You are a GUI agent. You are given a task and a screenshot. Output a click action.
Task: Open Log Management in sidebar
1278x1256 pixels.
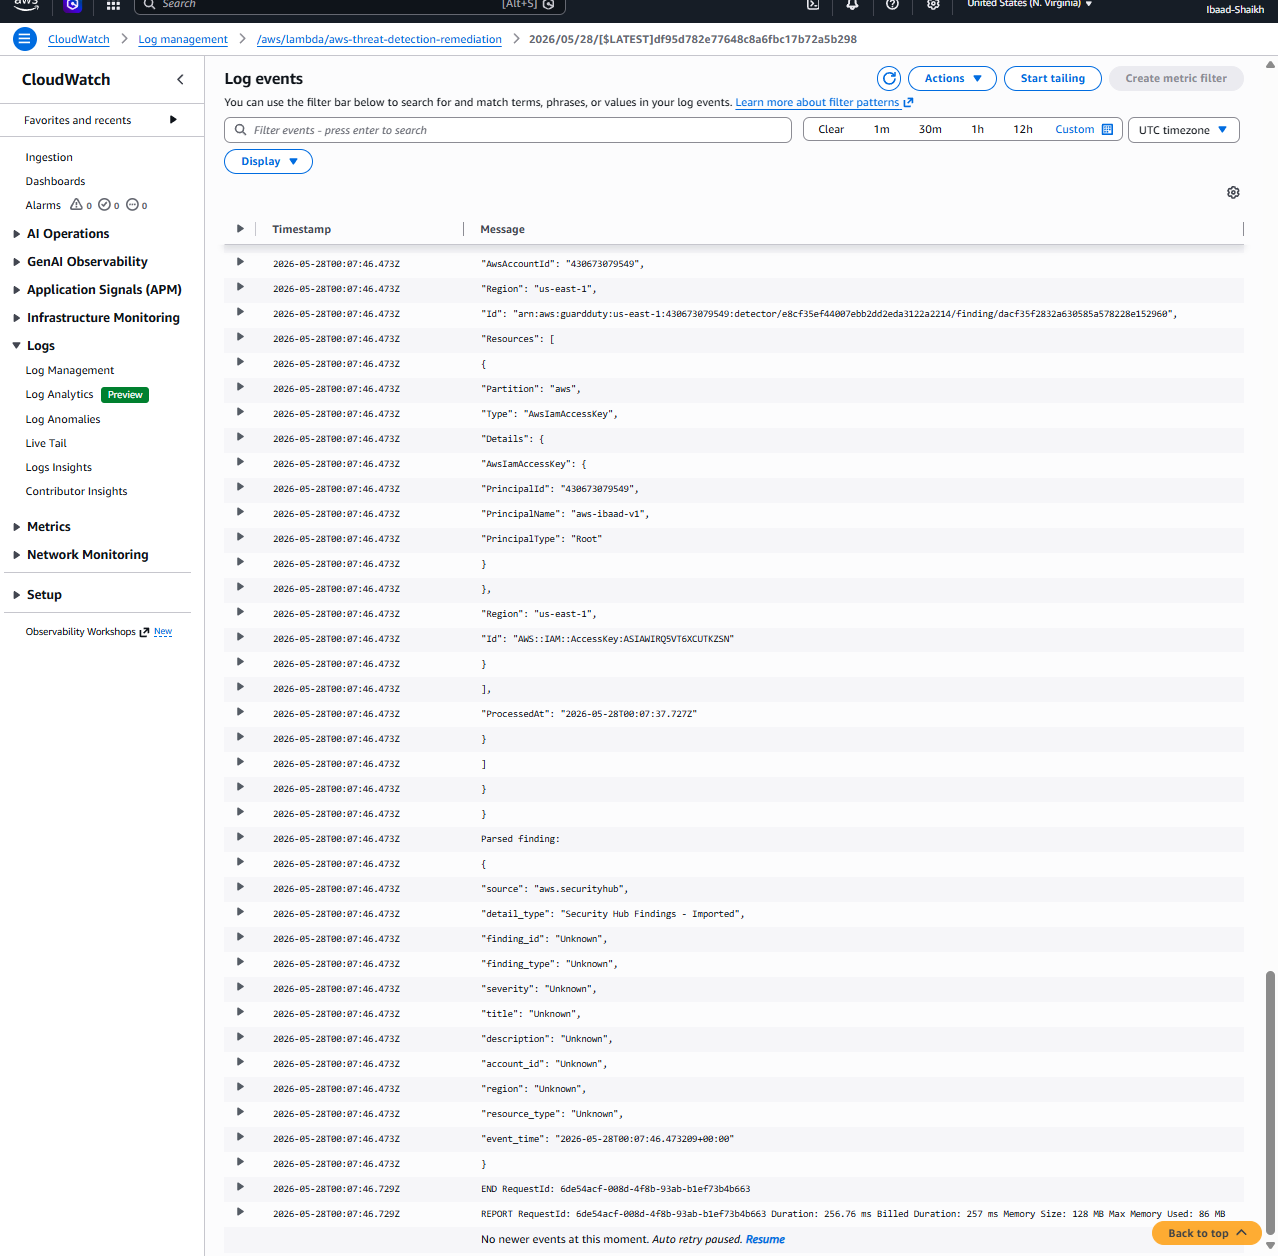[70, 370]
